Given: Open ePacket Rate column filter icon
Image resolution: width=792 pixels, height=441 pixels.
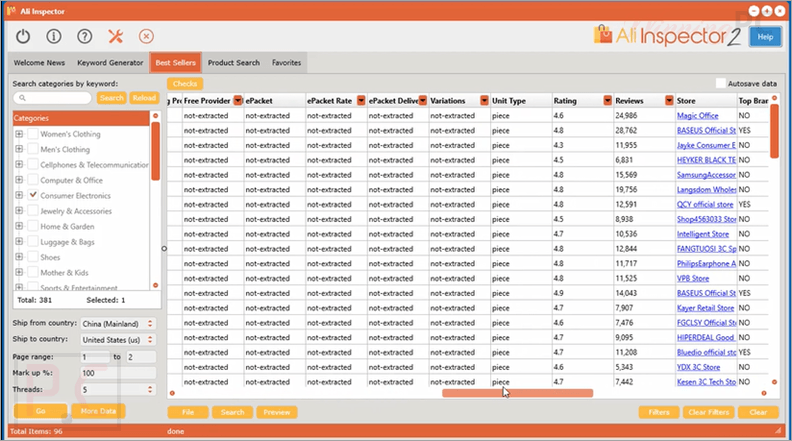Looking at the screenshot, I should coord(361,101).
